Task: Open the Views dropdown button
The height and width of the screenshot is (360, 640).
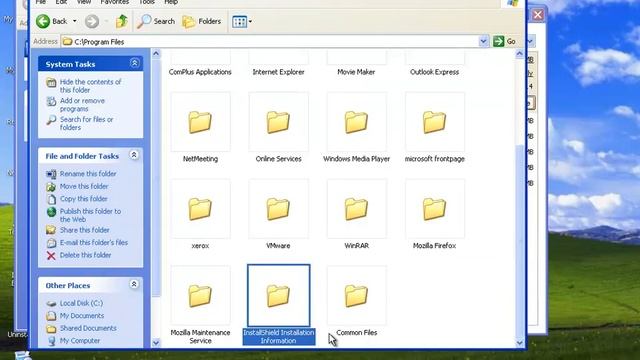Action: (242, 21)
